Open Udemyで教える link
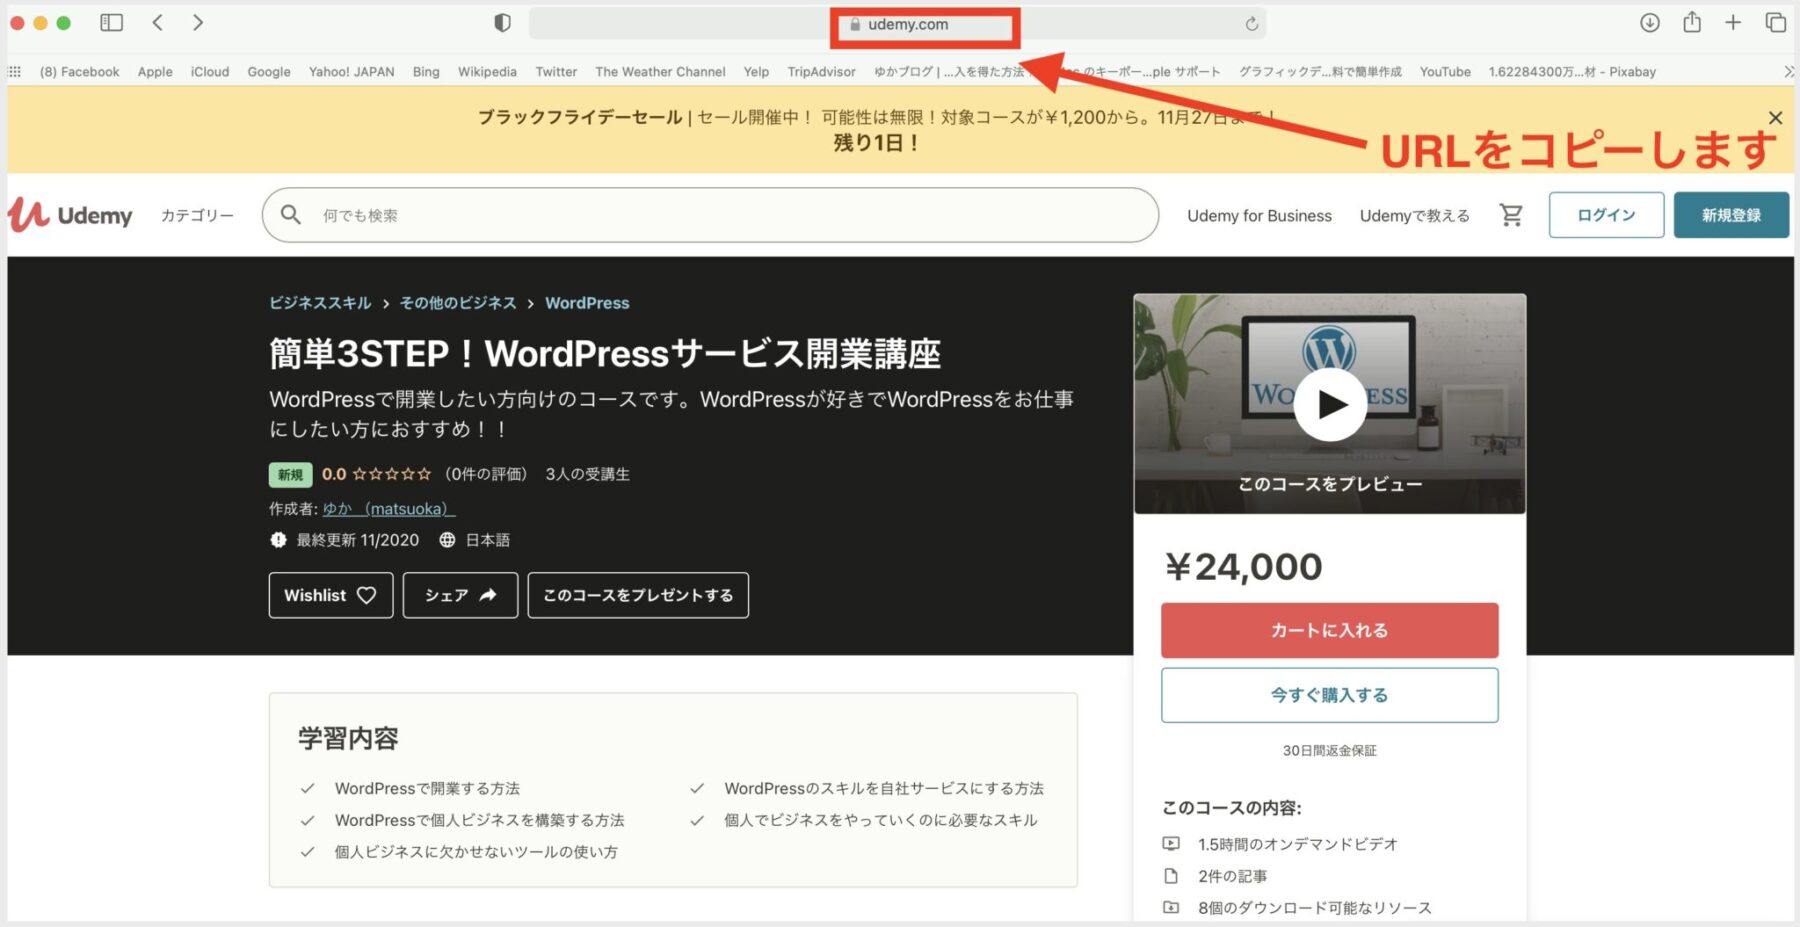This screenshot has width=1800, height=927. click(x=1414, y=216)
